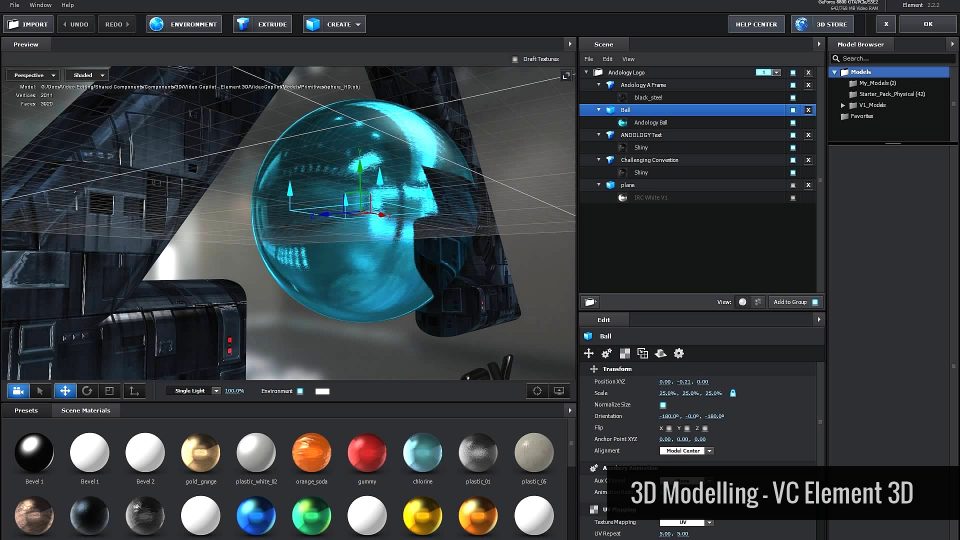Viewport: 960px width, 540px height.
Task: Activate the Move gizmo tool
Action: [64, 391]
